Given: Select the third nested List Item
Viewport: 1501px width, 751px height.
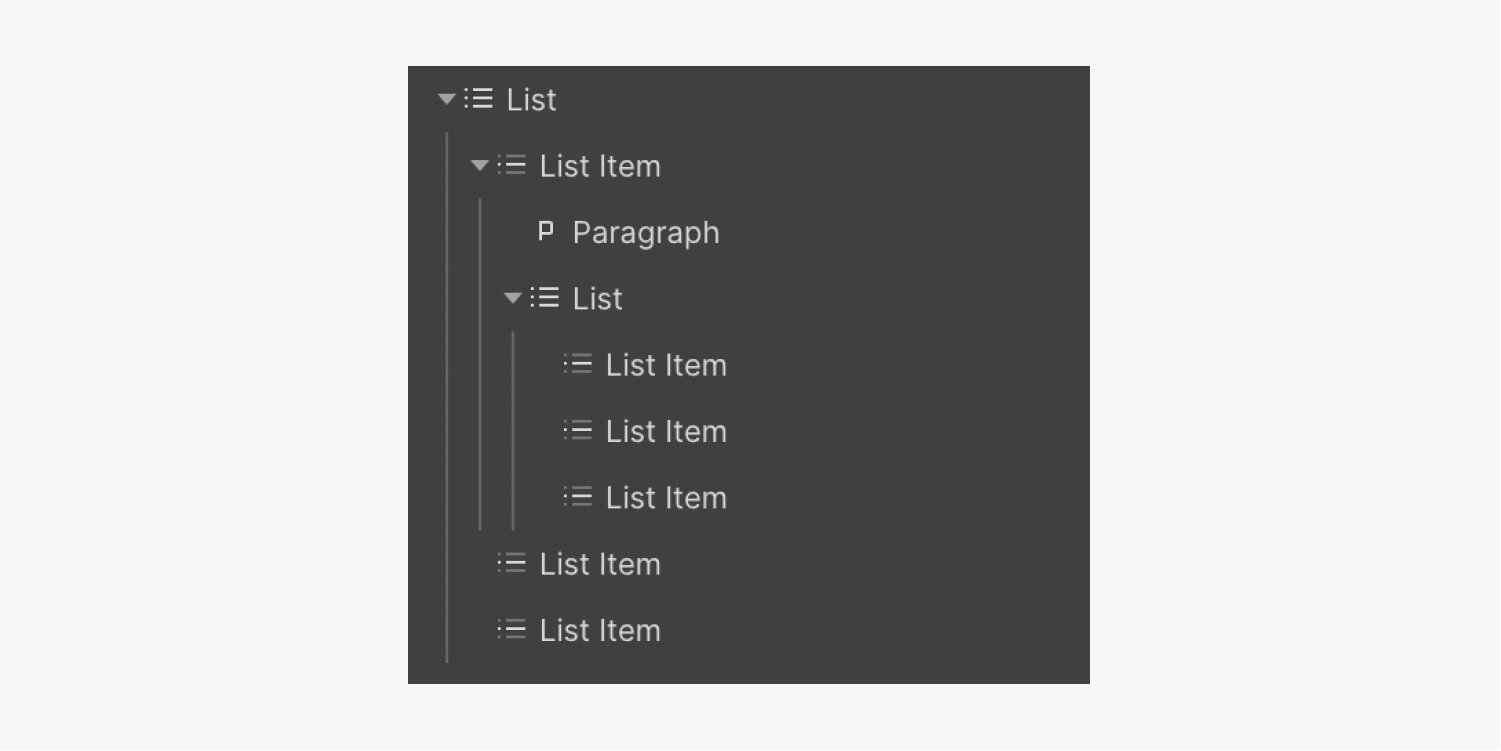Looking at the screenshot, I should click(666, 497).
